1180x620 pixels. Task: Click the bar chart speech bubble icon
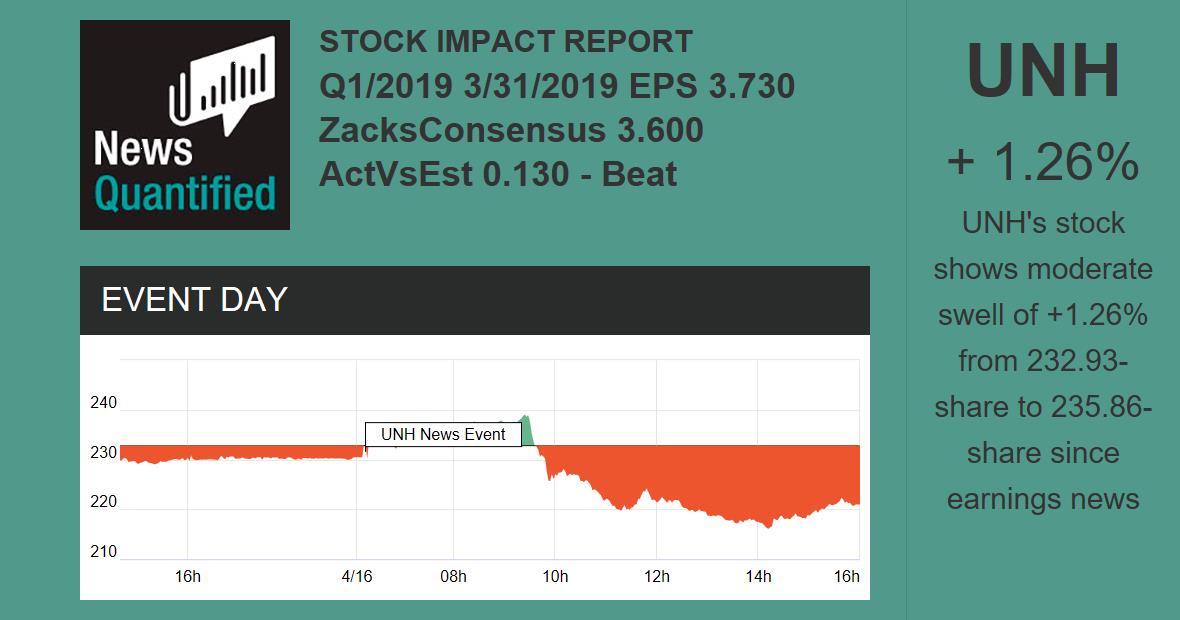click(x=223, y=82)
